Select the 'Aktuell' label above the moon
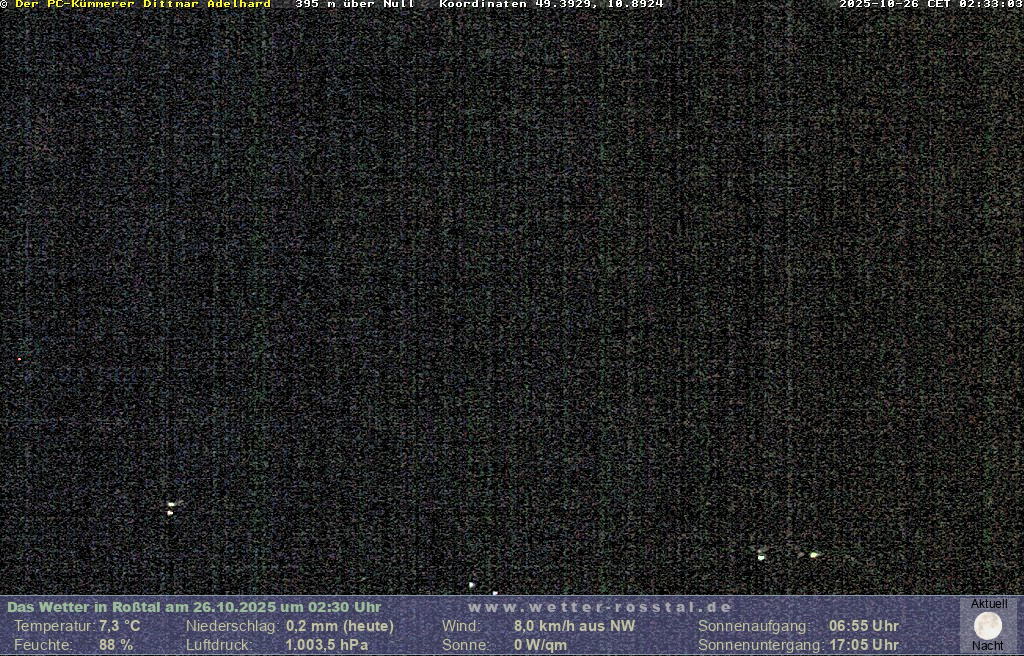This screenshot has width=1024, height=656. coord(988,604)
